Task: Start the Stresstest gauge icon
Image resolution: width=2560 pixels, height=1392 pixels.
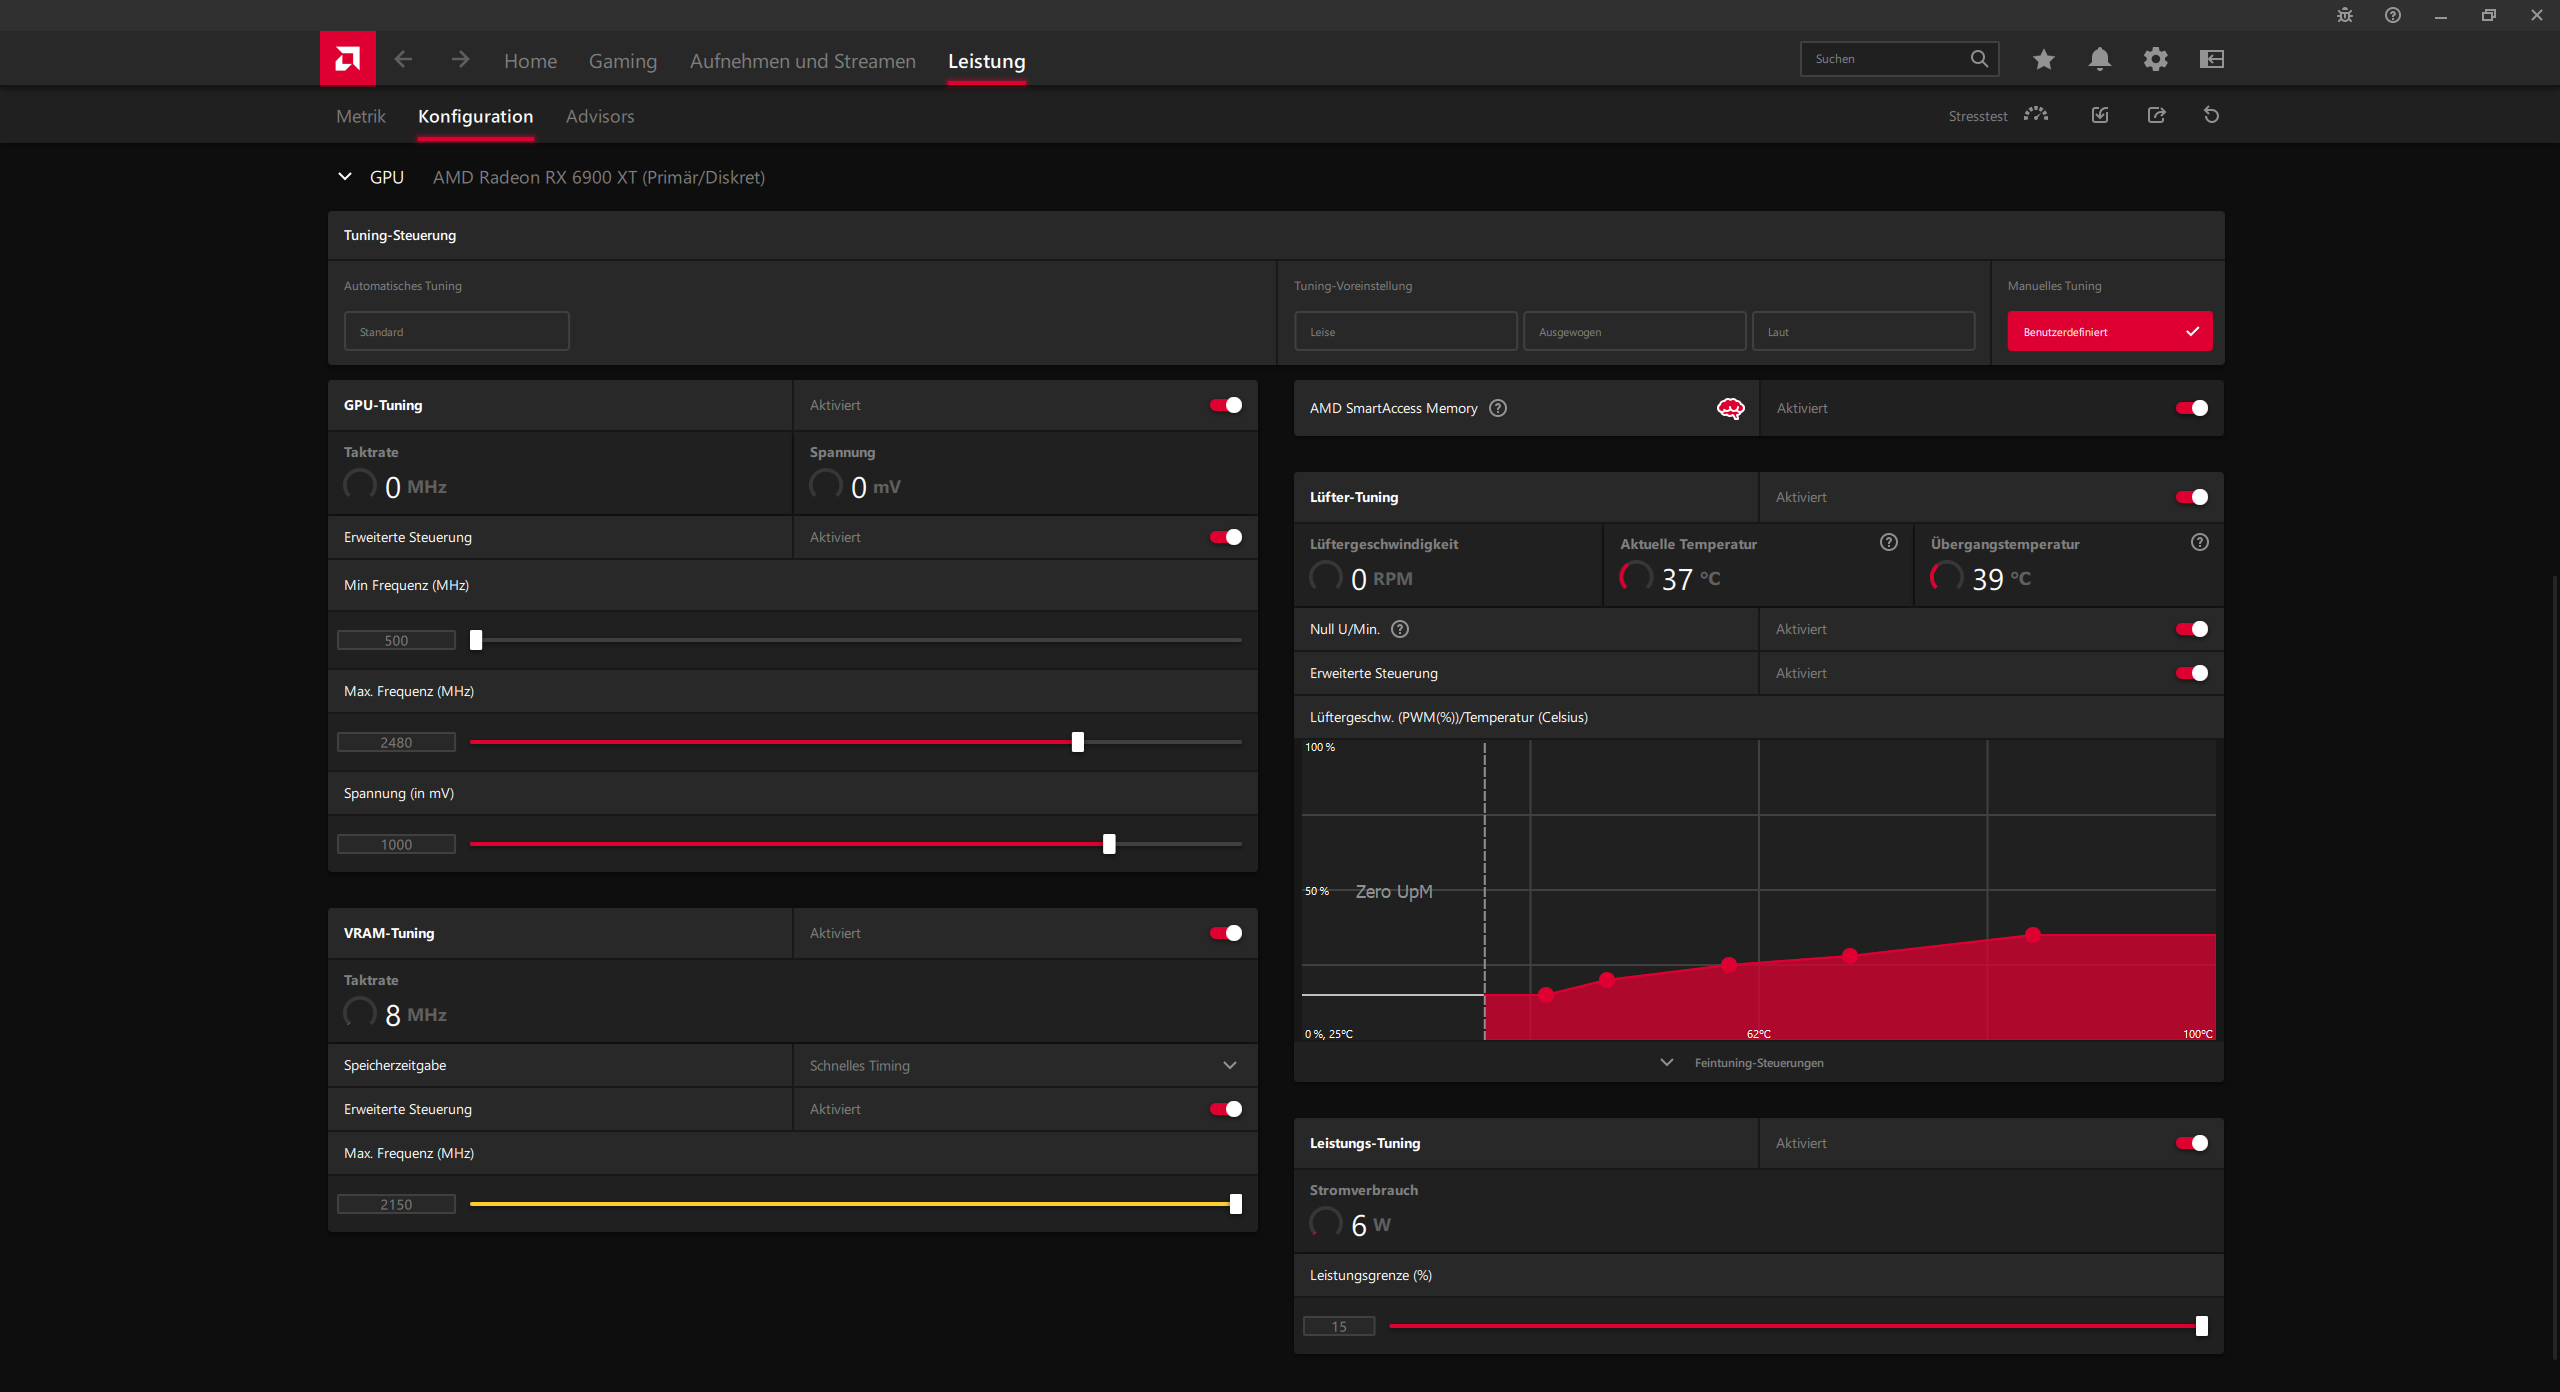Action: [2035, 115]
